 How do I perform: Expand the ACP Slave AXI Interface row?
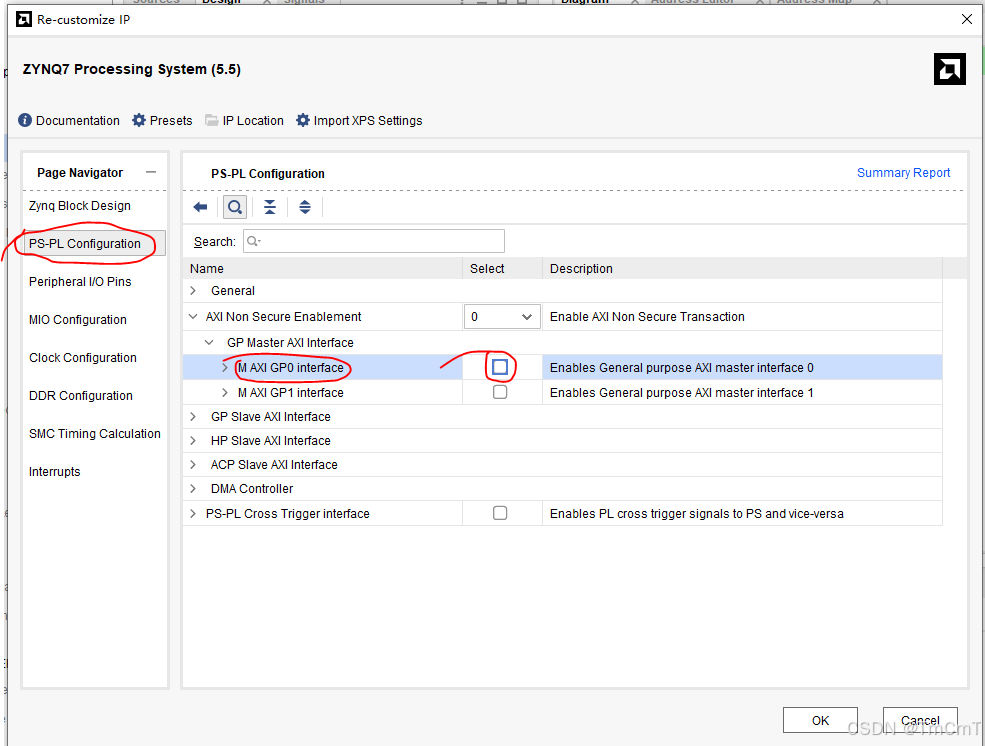click(x=193, y=465)
